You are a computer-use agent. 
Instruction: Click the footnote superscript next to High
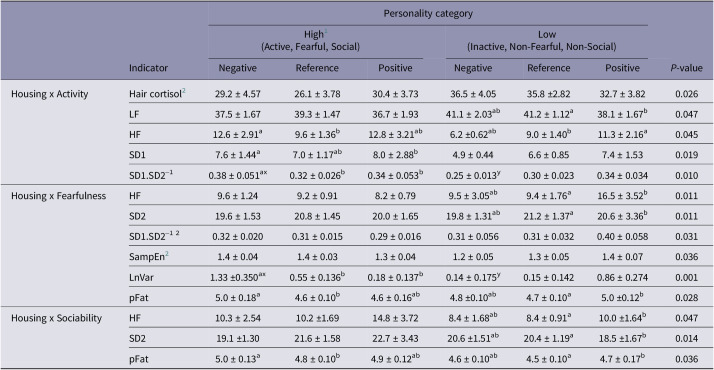(x=326, y=32)
